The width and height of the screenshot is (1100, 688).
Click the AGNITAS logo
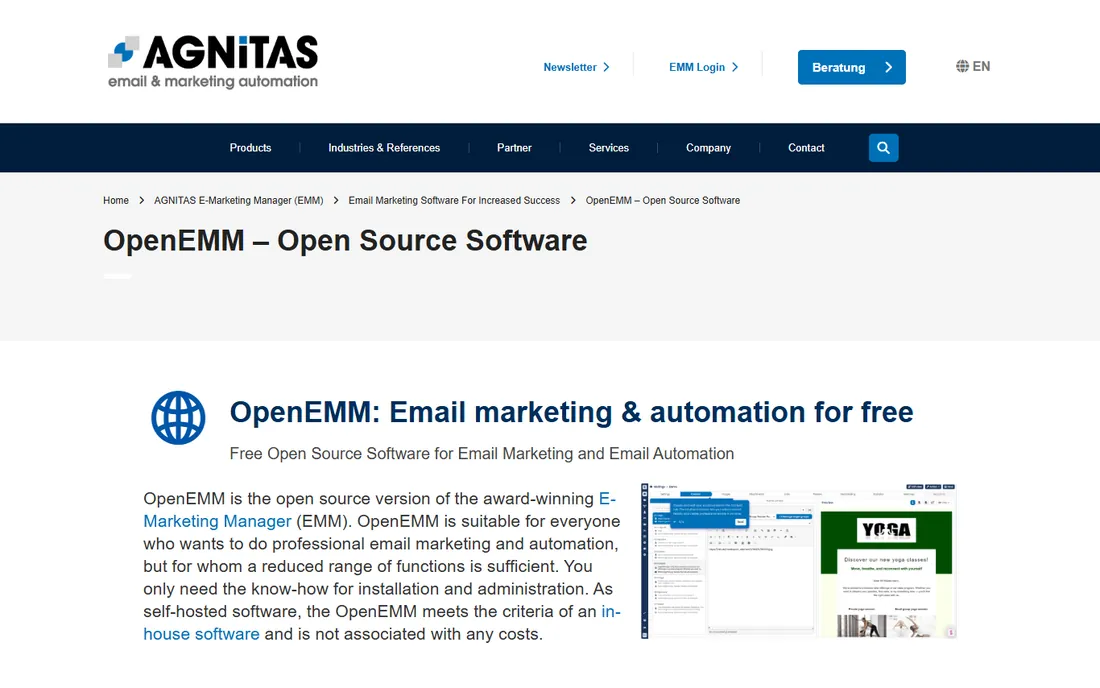tap(213, 62)
